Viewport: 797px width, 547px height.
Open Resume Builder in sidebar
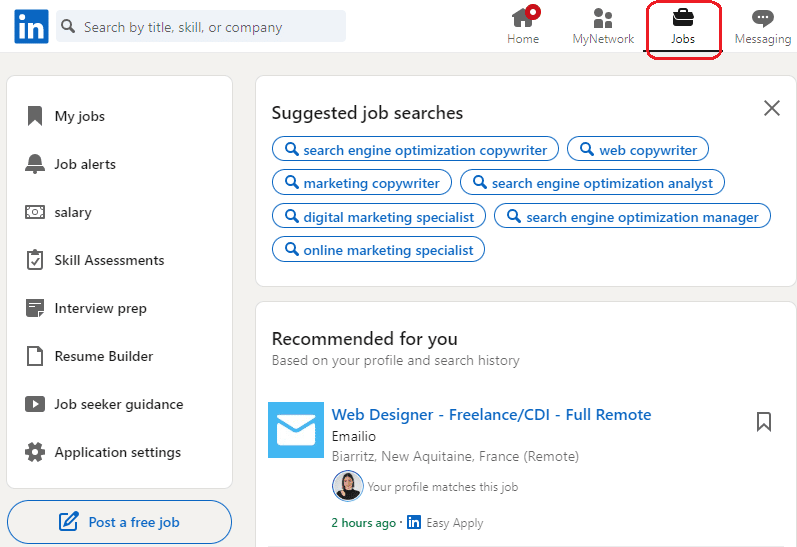point(89,356)
